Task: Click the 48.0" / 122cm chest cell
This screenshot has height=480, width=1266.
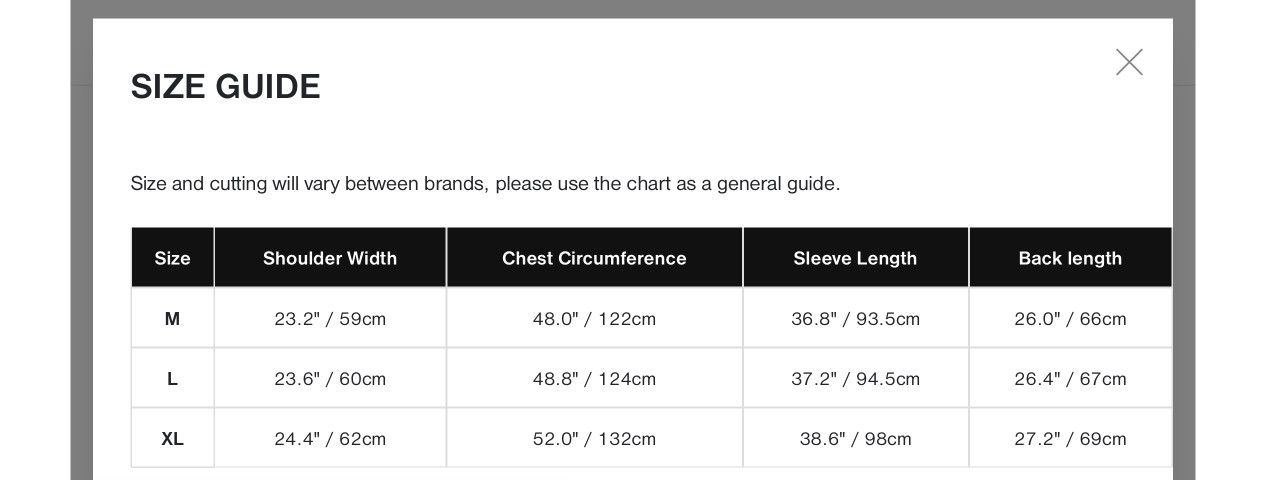Action: pyautogui.click(x=594, y=318)
